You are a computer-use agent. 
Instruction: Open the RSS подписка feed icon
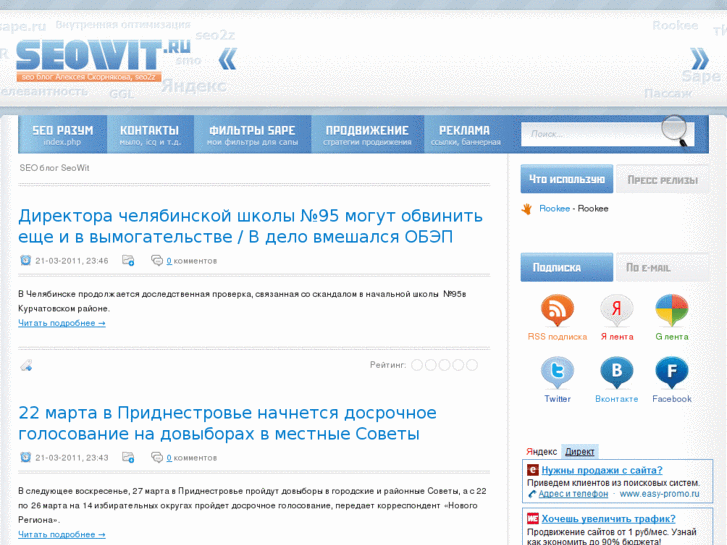(x=557, y=309)
